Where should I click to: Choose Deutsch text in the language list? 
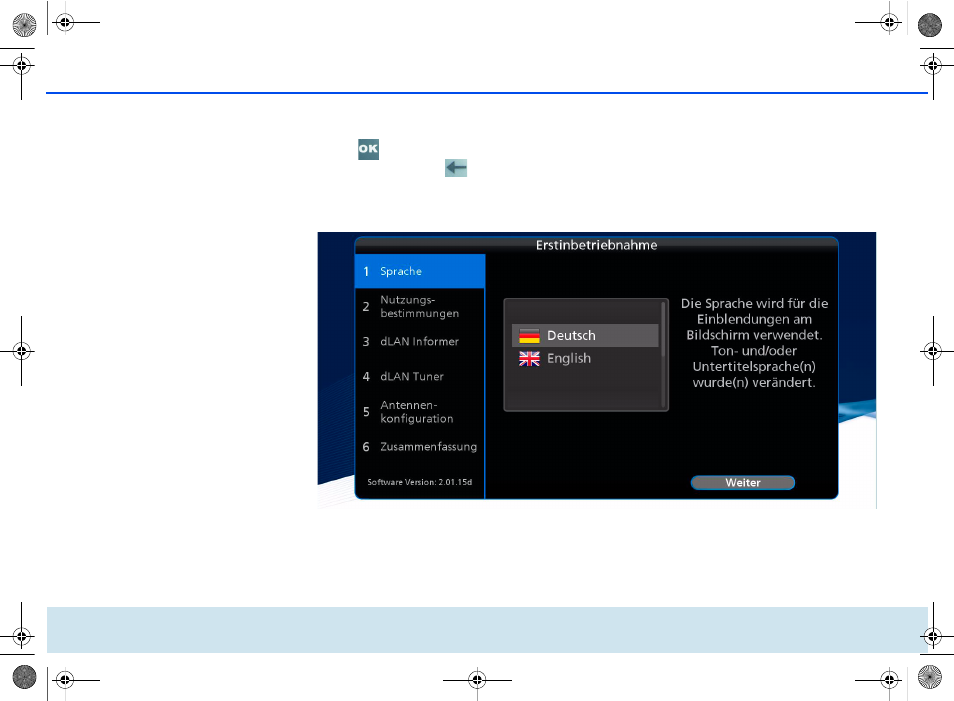click(571, 336)
